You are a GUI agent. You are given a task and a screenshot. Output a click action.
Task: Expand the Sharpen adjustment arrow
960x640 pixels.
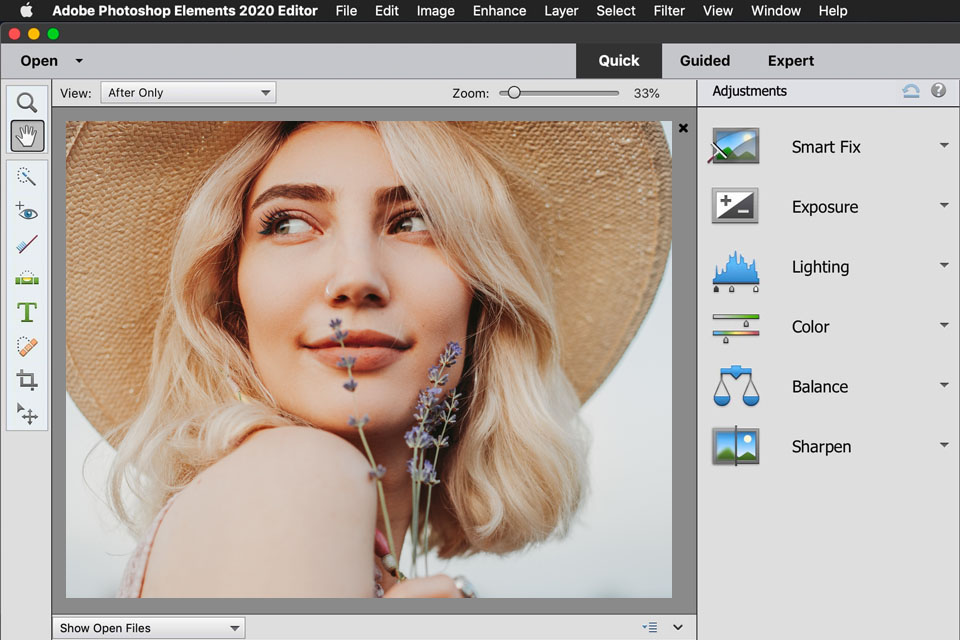(944, 445)
